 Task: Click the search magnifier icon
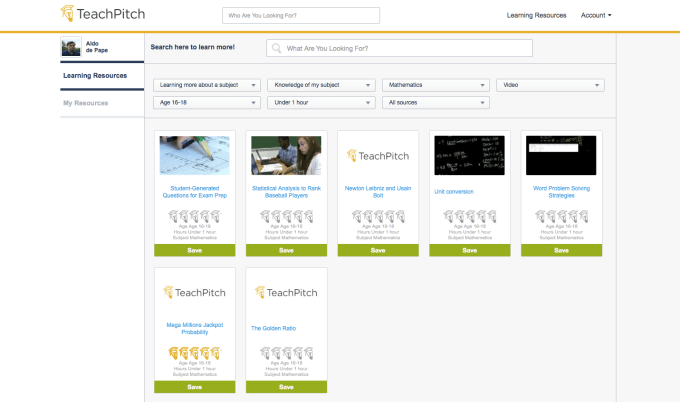pyautogui.click(x=276, y=48)
